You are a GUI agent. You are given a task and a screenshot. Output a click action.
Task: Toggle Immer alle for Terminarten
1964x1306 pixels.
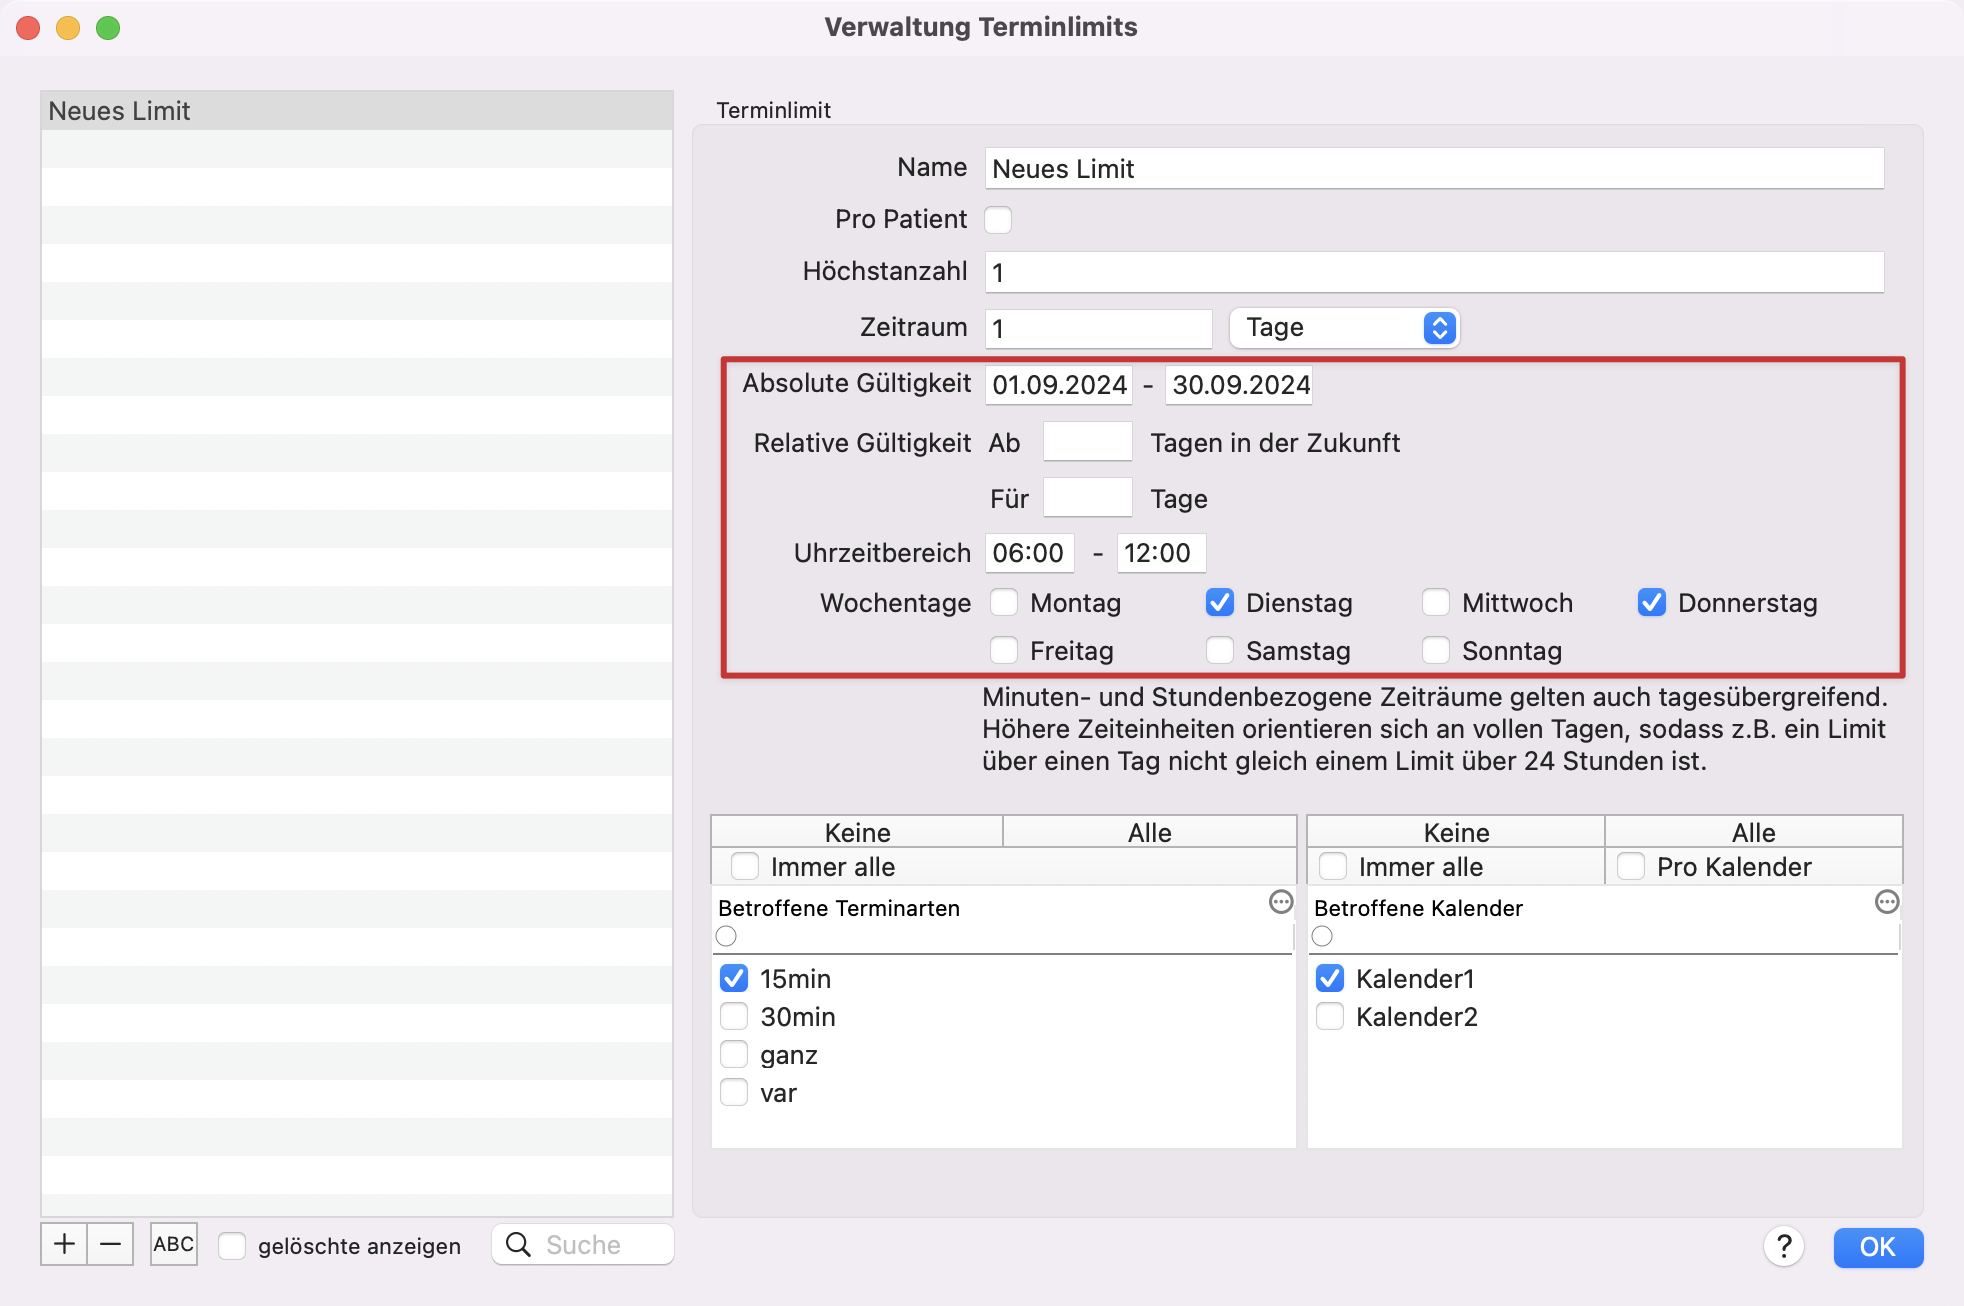(x=745, y=866)
